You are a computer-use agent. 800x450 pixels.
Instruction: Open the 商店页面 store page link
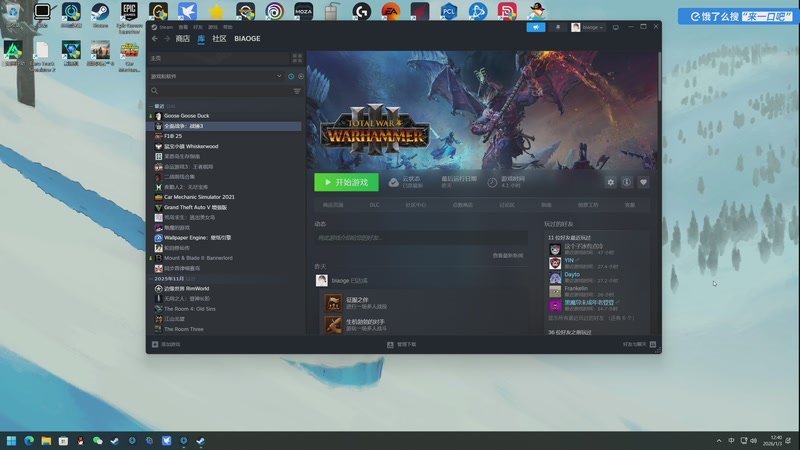pyautogui.click(x=333, y=205)
